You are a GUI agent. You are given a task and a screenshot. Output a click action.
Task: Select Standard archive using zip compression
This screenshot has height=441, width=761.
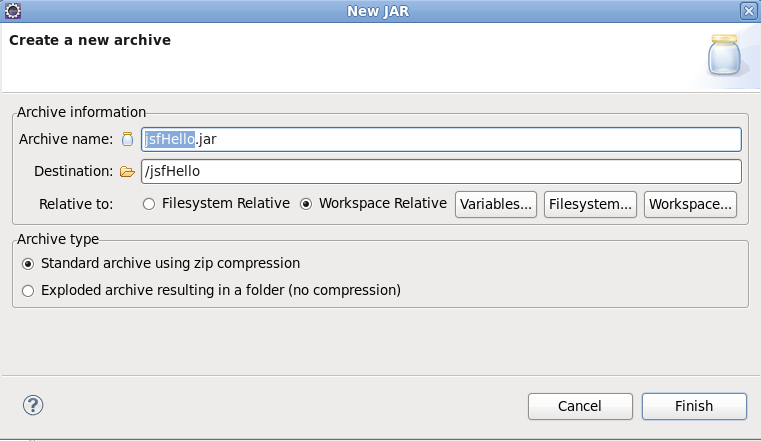[28, 264]
